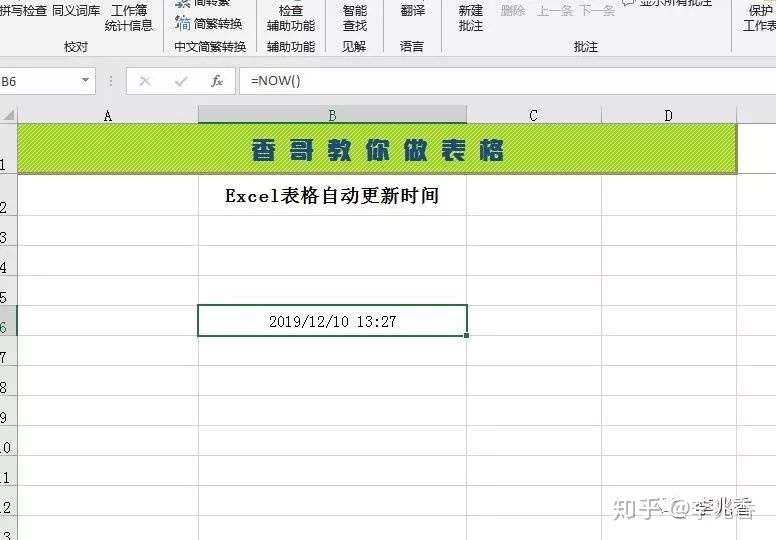Click the row 3 header
The image size is (776, 540).
pyautogui.click(x=8, y=231)
